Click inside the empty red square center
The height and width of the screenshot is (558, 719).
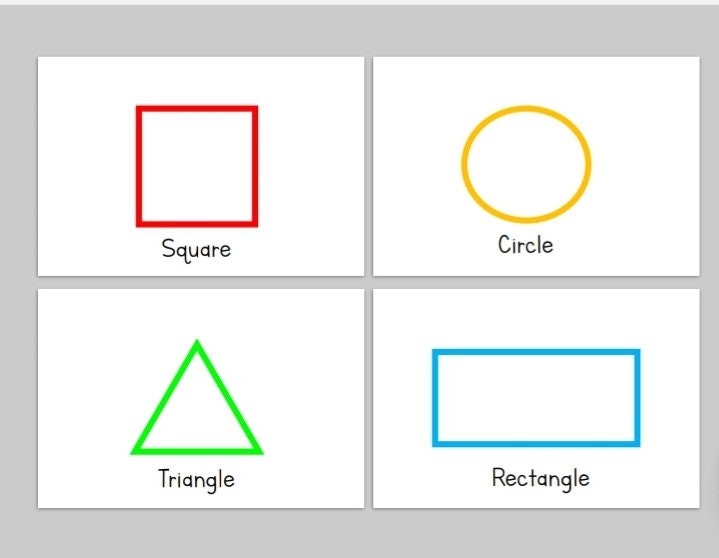197,166
